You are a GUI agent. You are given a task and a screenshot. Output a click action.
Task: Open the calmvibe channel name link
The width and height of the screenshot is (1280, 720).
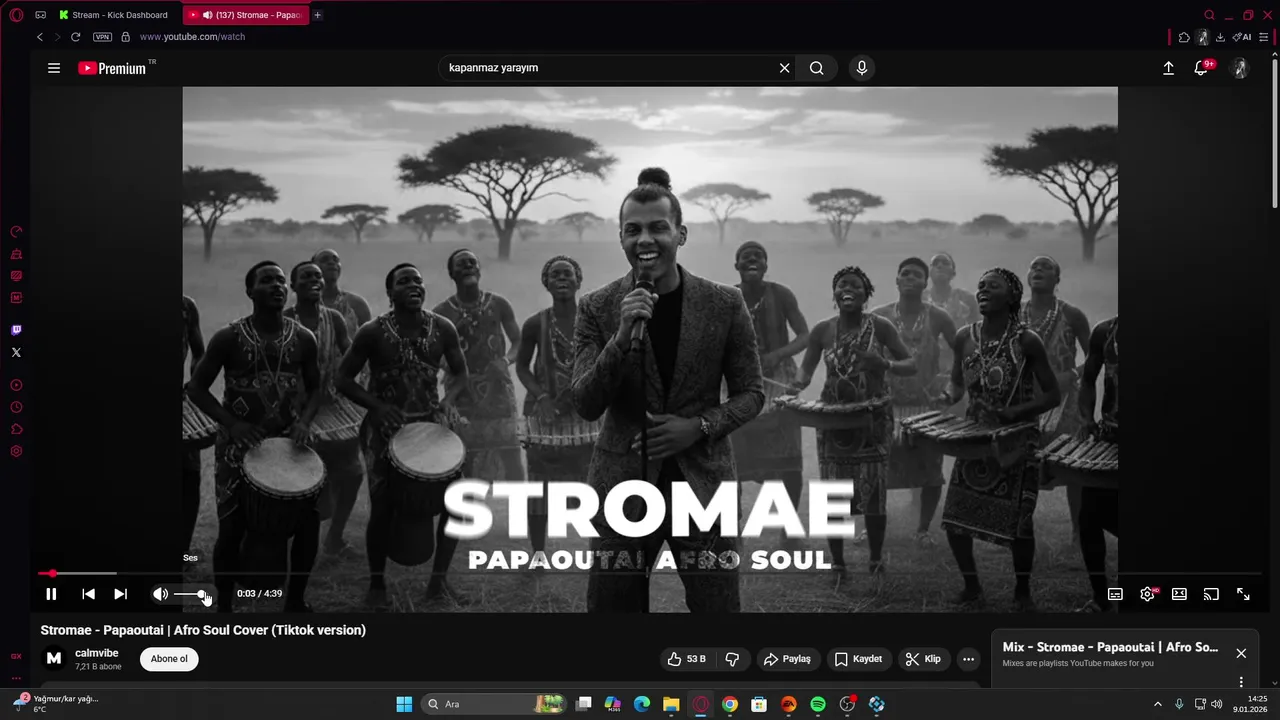[97, 653]
